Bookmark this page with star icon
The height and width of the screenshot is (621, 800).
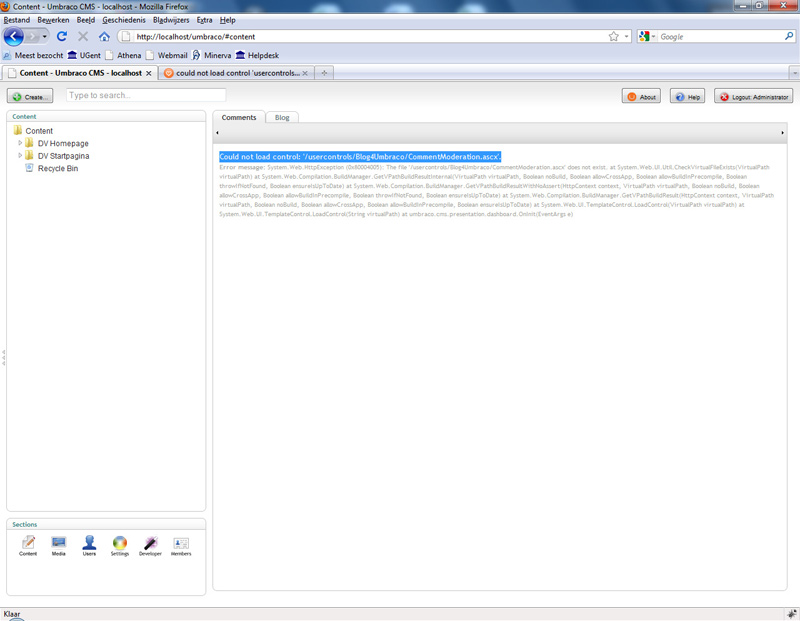pos(613,36)
